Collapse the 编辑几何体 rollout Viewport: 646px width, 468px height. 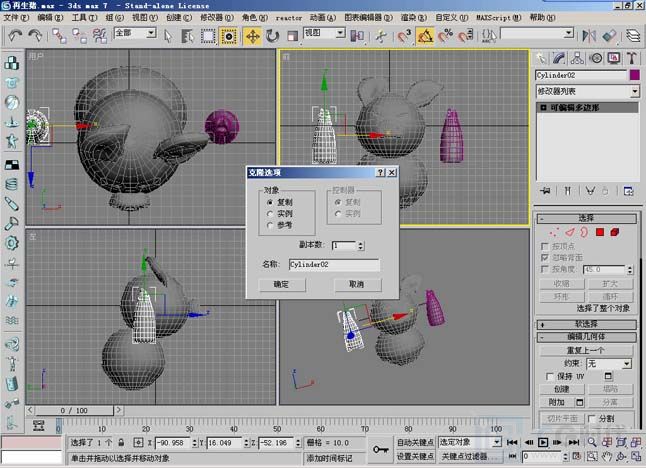[x=586, y=337]
